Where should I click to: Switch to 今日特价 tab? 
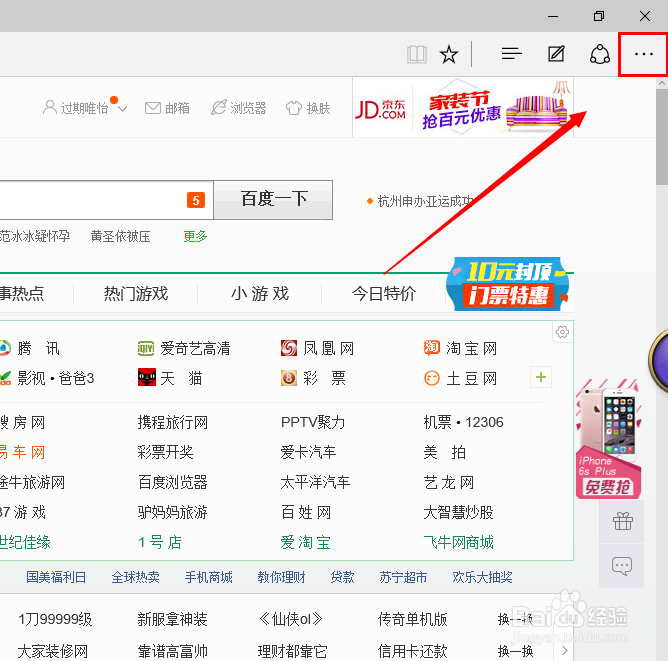[x=383, y=294]
